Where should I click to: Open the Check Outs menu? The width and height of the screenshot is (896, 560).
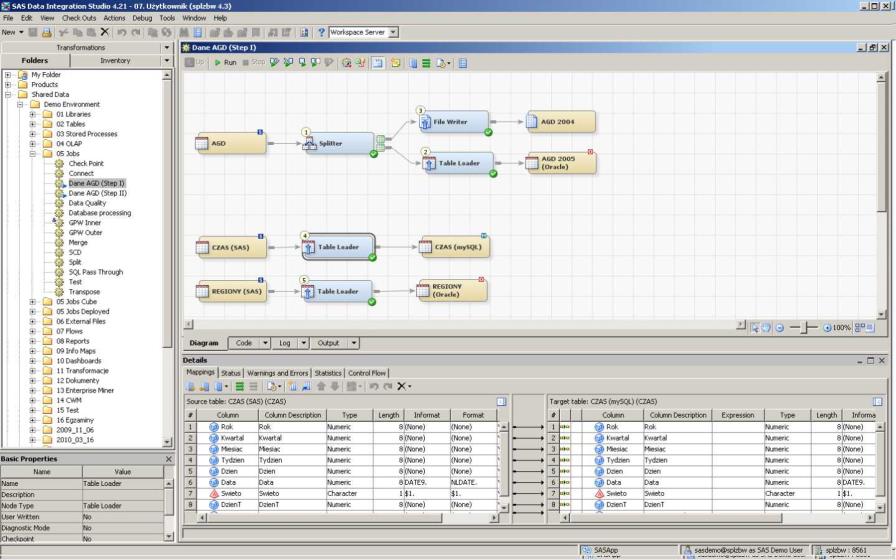(x=79, y=18)
